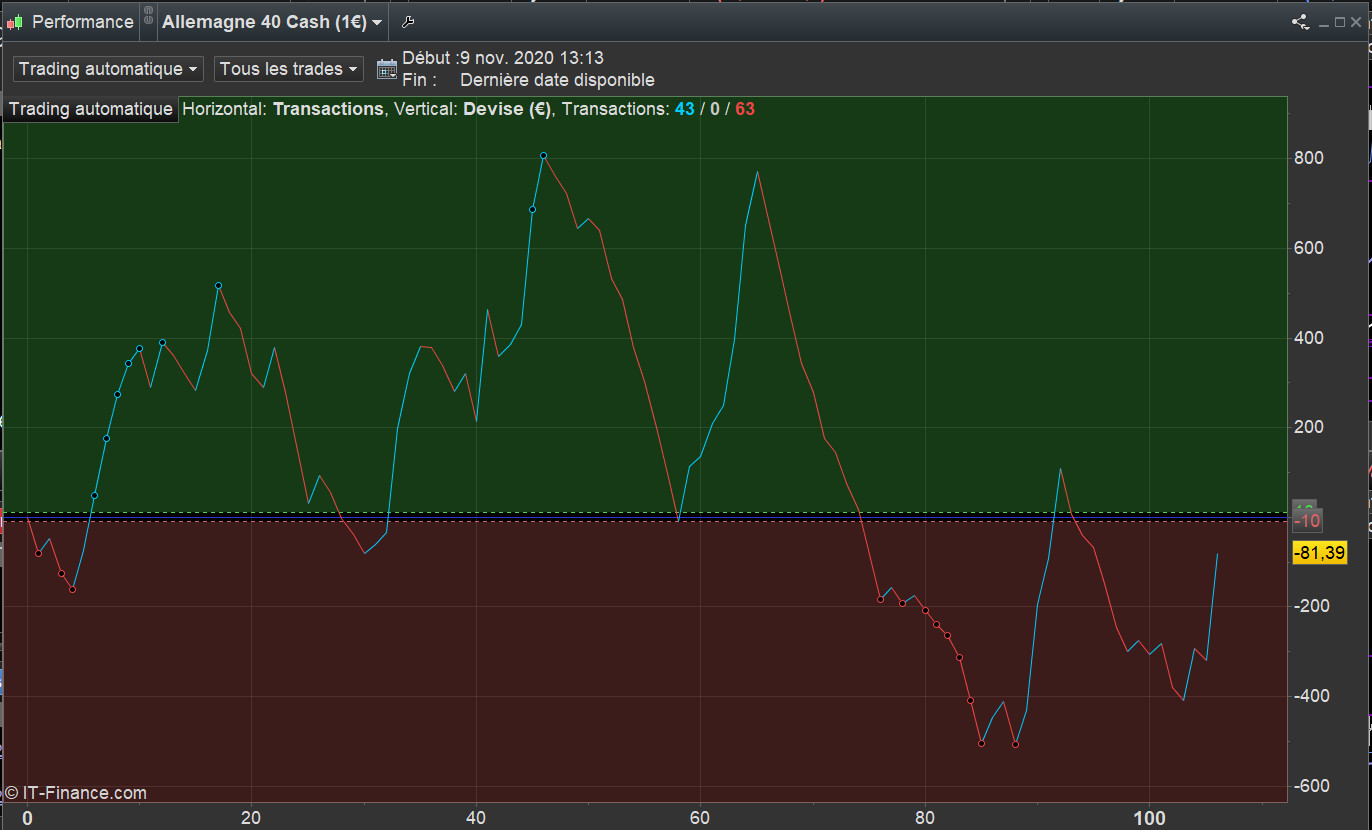Select the Trading automatique chart label tab

[91, 109]
